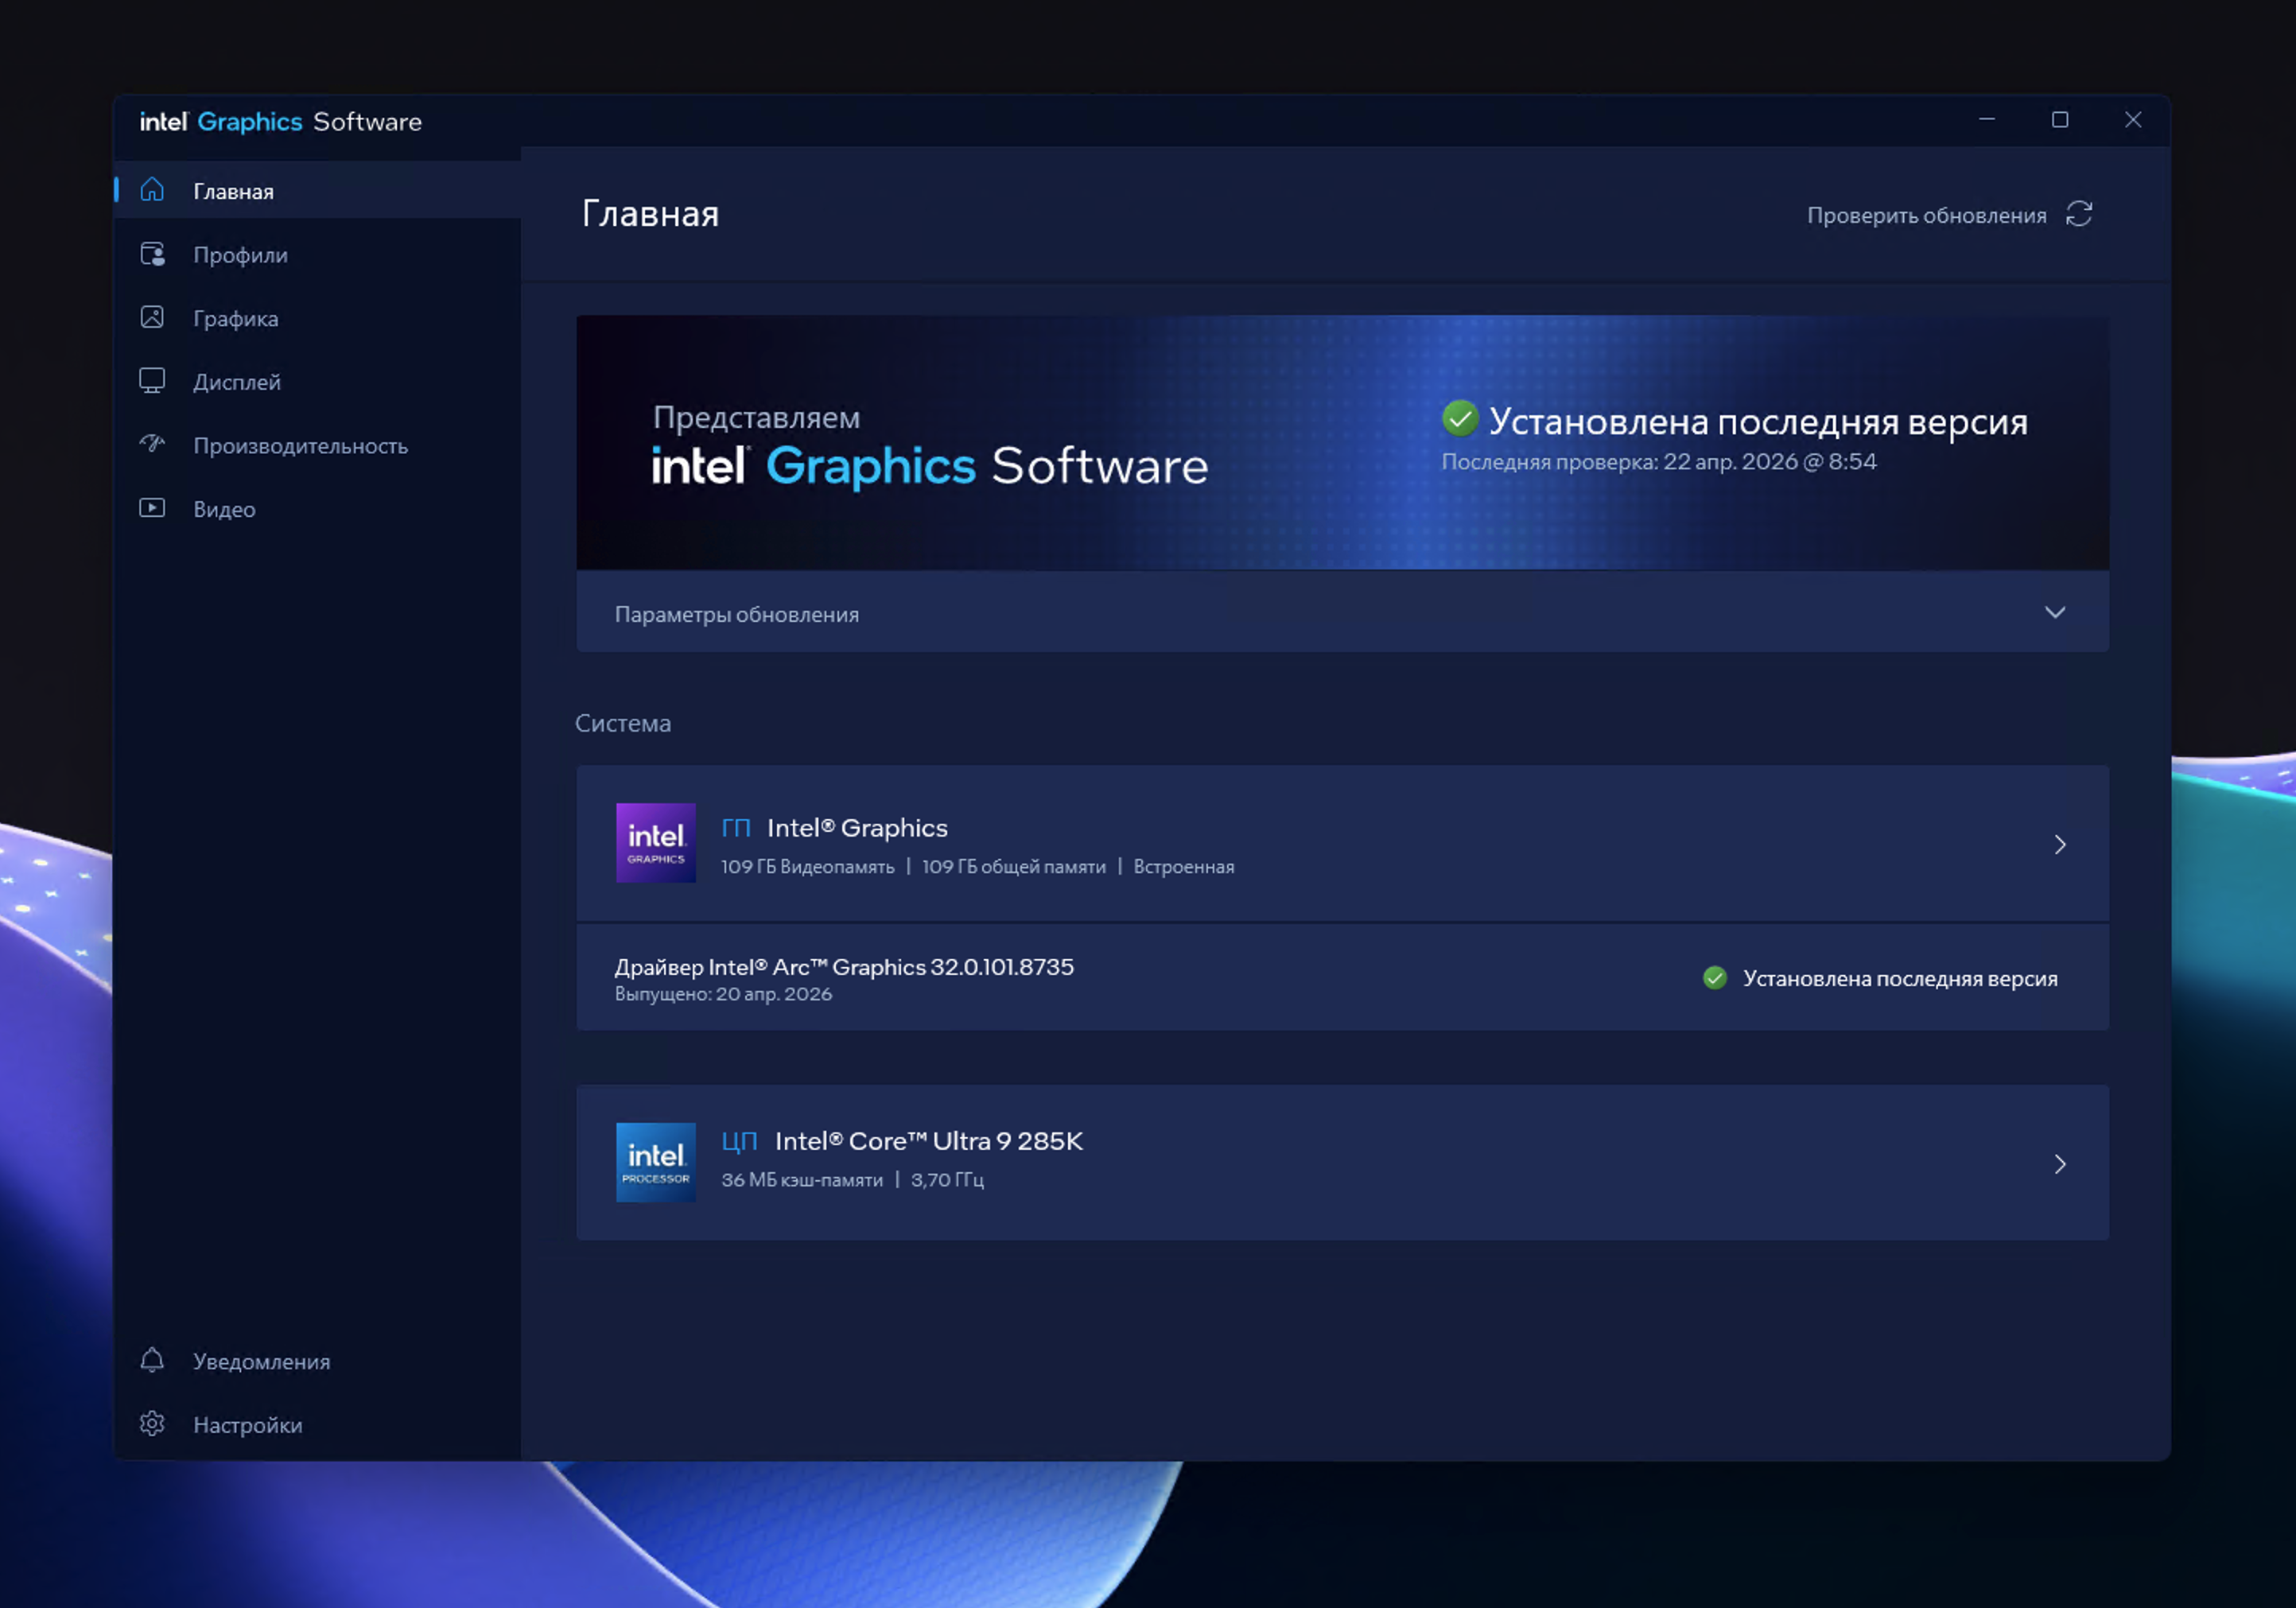
Task: Click Параметры обновления label
Action: point(736,614)
